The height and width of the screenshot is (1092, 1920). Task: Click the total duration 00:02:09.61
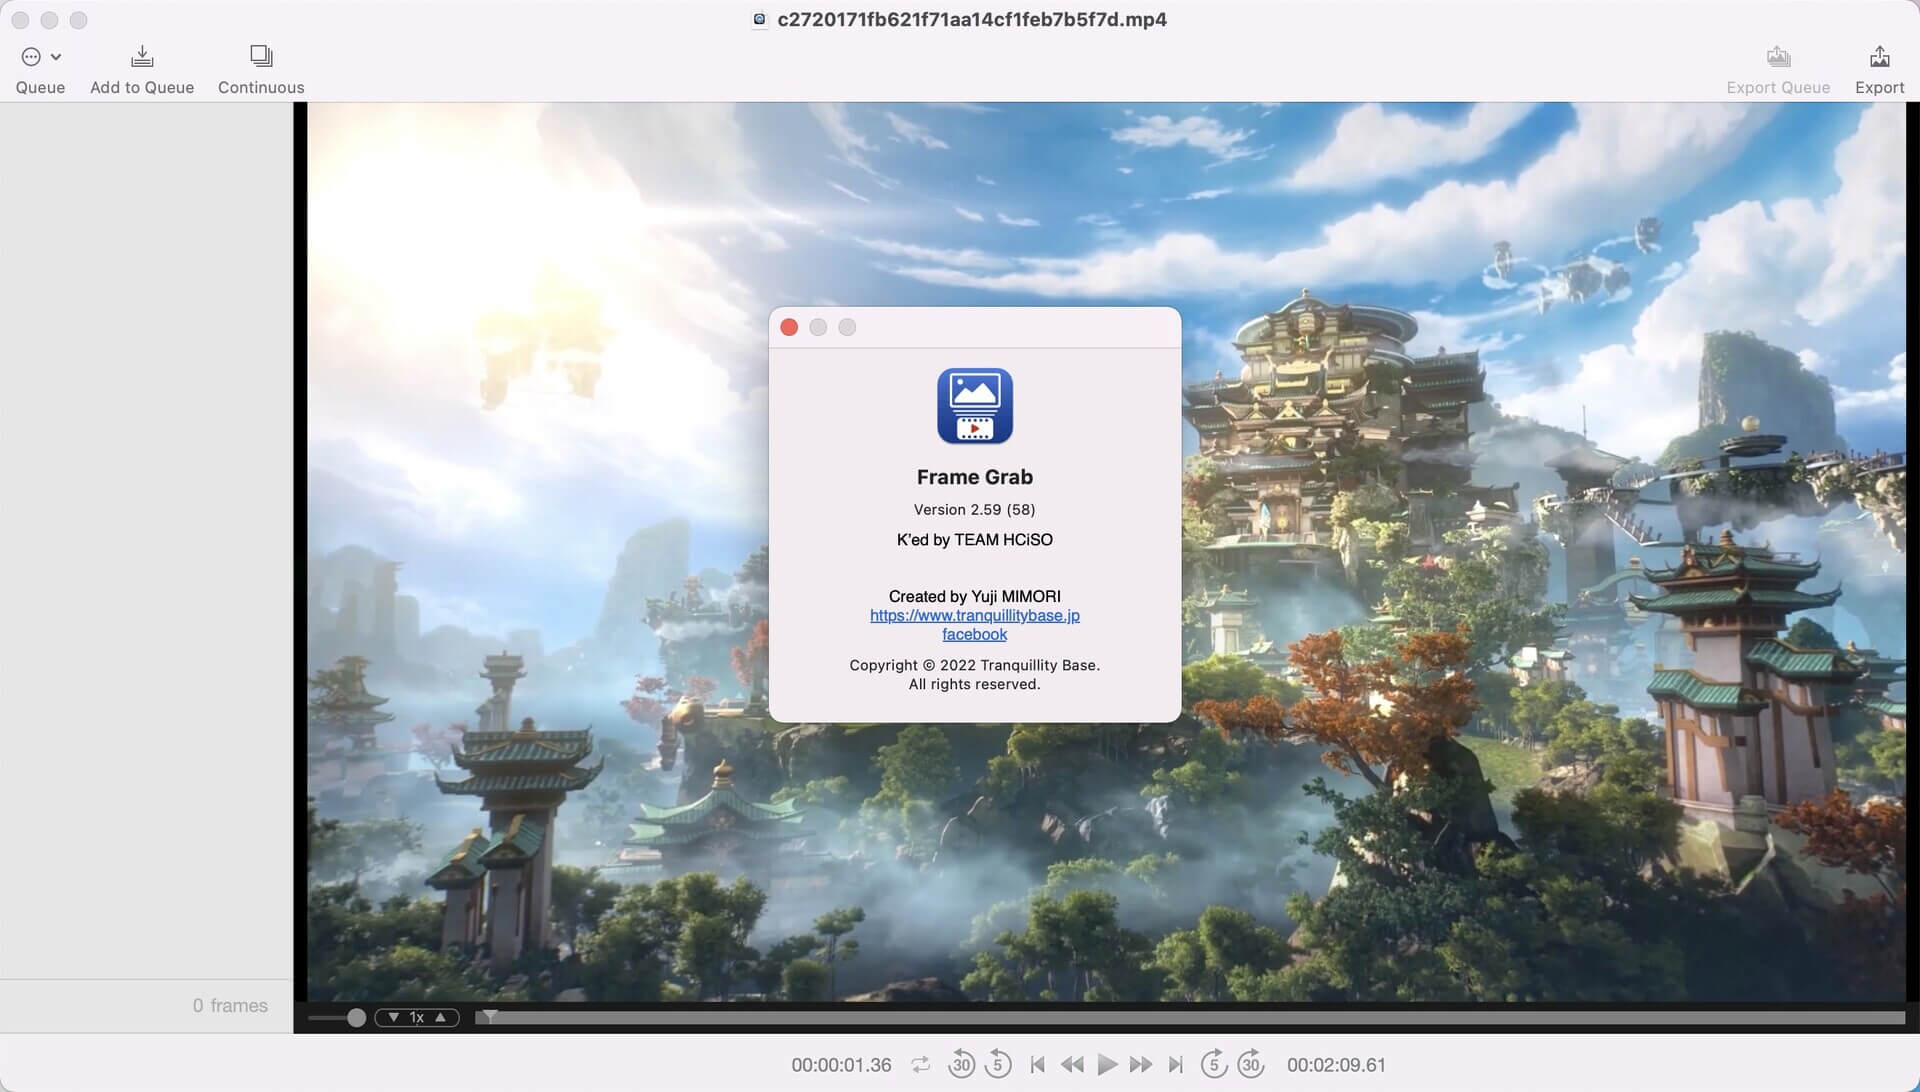click(1336, 1065)
